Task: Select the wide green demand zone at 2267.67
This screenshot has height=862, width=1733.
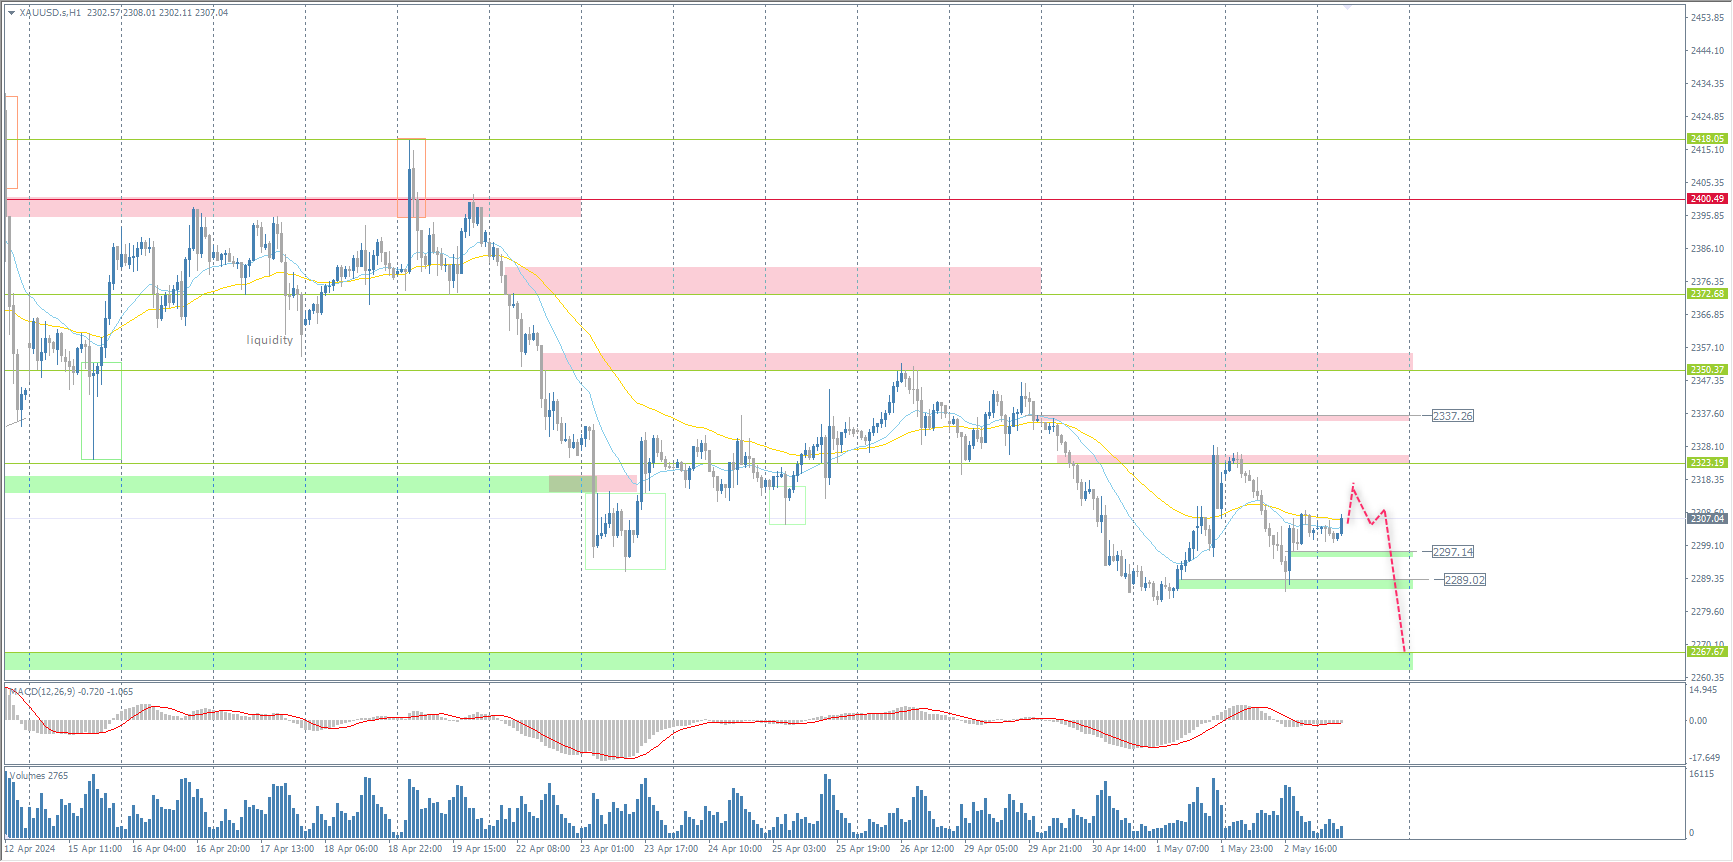Action: 708,661
